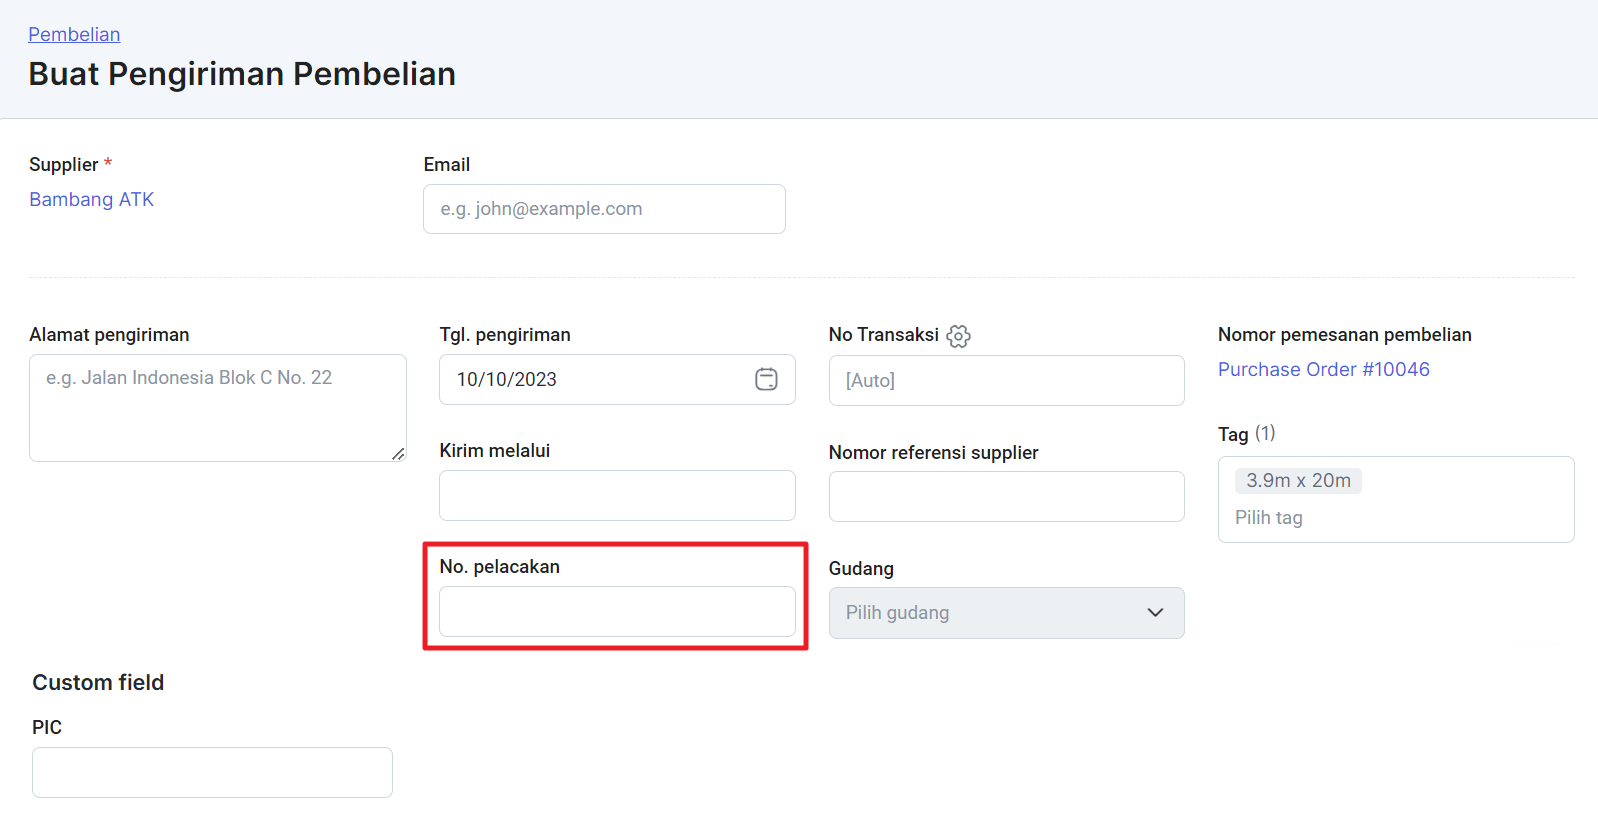Viewport: 1598px width, 835px height.
Task: Expand the Pilih gudang dropdown arrow
Action: tap(1155, 612)
